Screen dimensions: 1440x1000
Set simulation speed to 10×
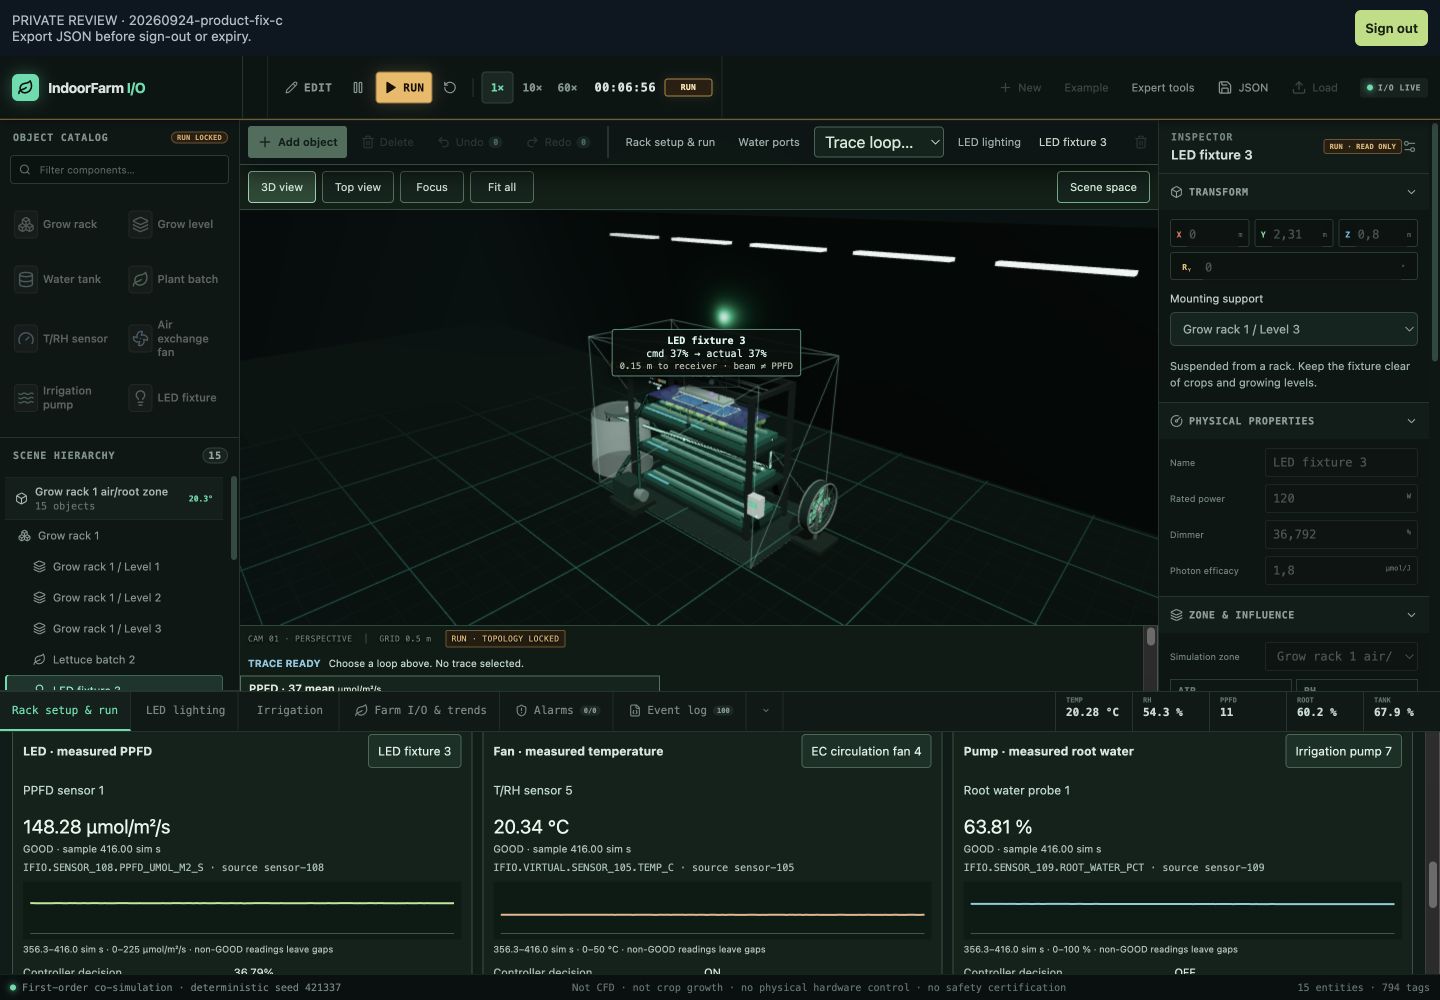532,88
